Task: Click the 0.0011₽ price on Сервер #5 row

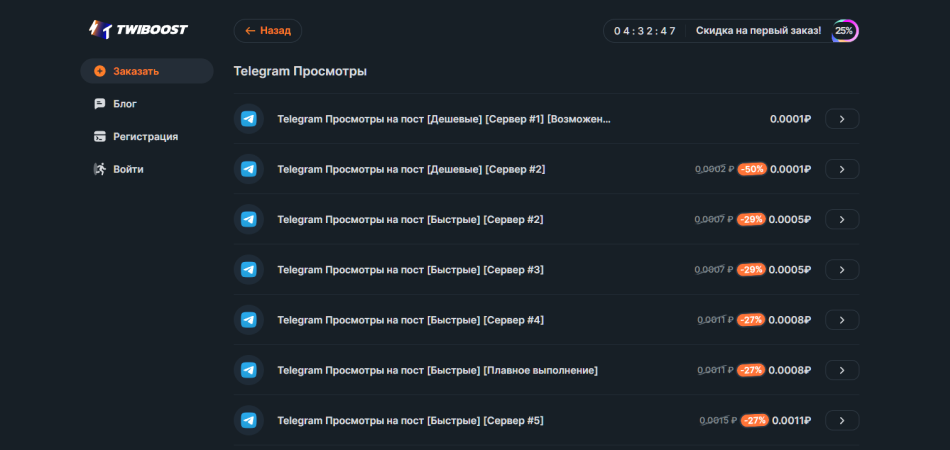Action: tap(791, 420)
